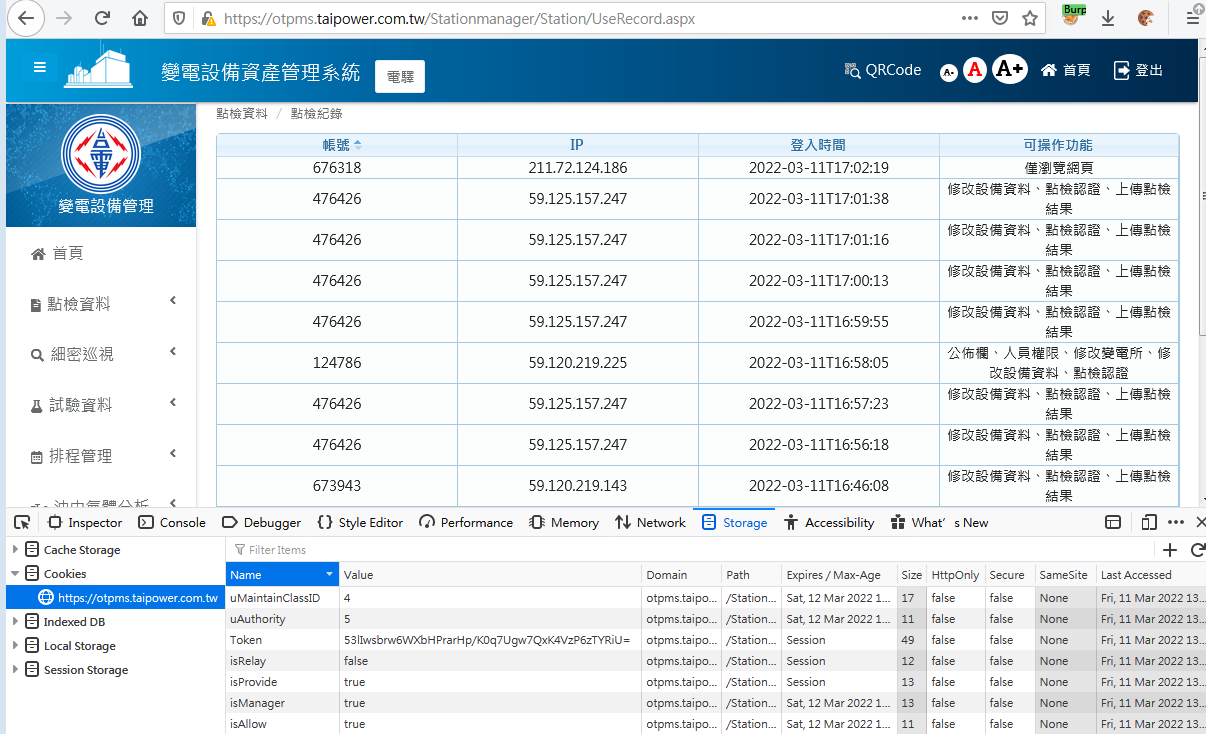Go to 首頁 in the top header
Screen dimensions: 1206x734
pos(1066,70)
